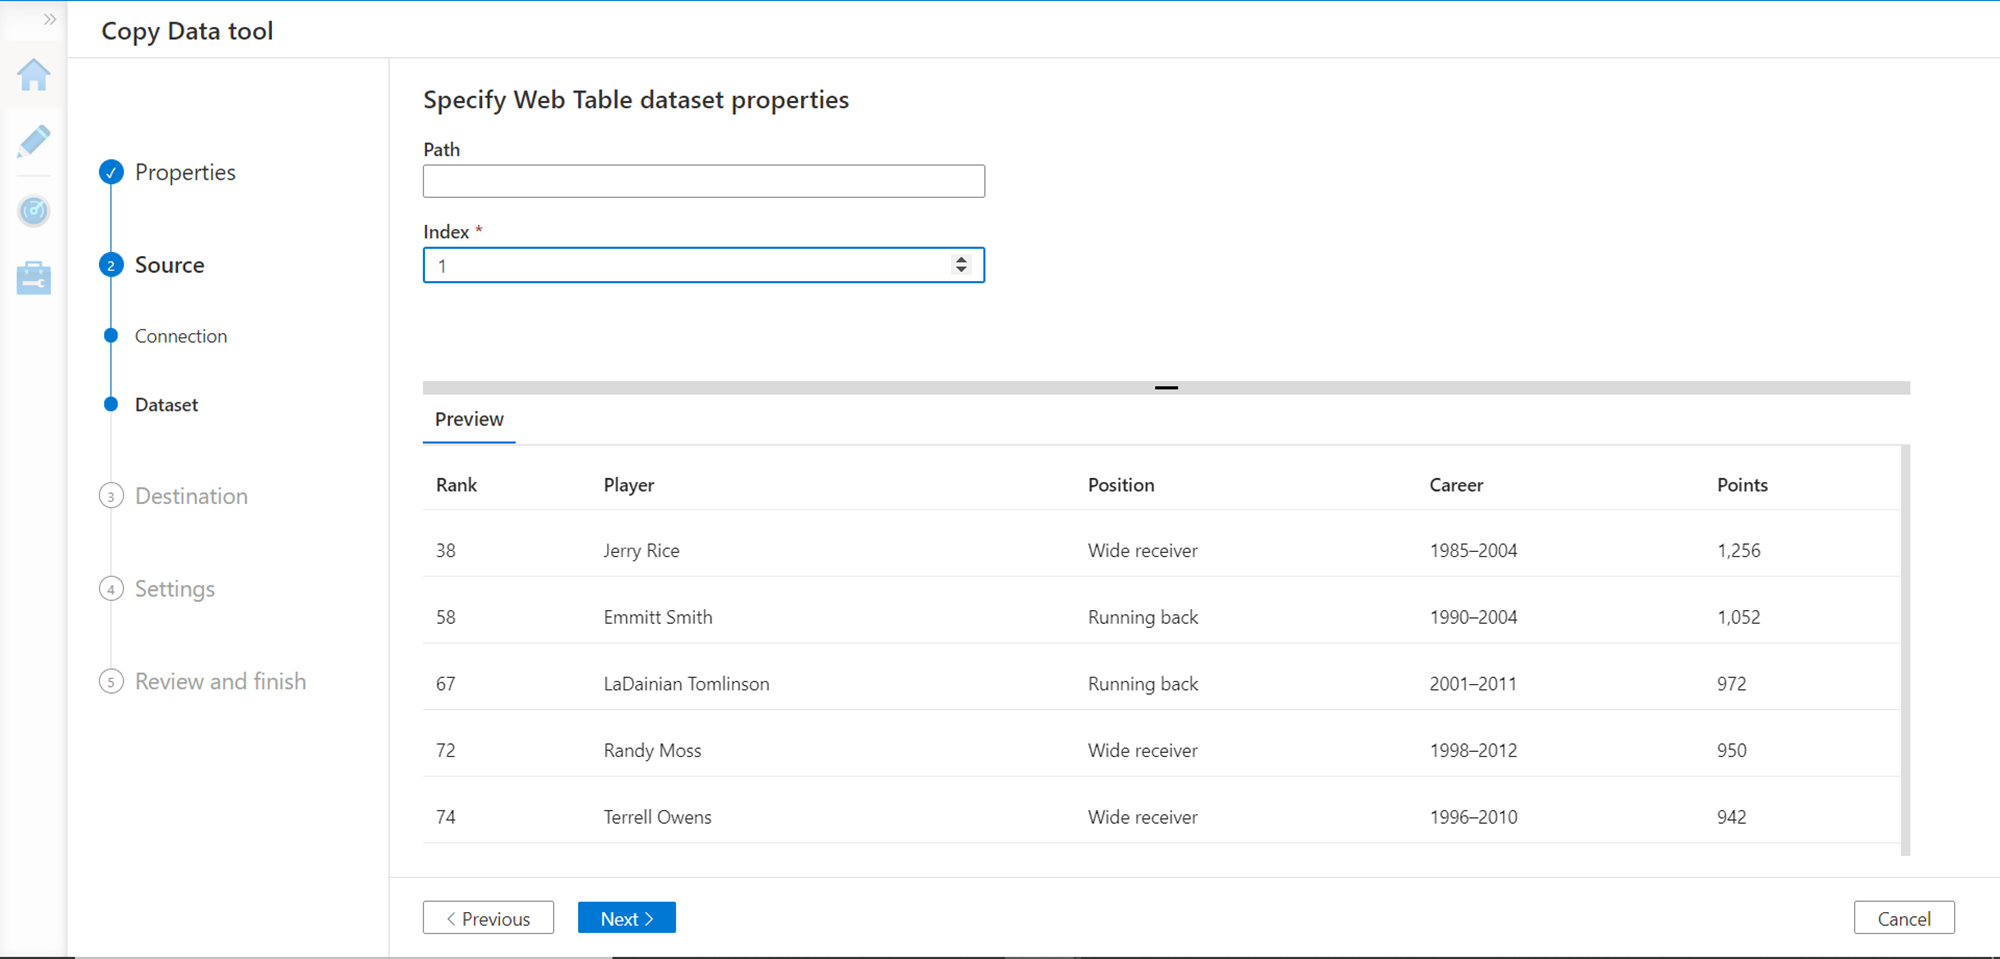2000x959 pixels.
Task: Click the completed Properties step checkmark
Action: click(x=111, y=172)
